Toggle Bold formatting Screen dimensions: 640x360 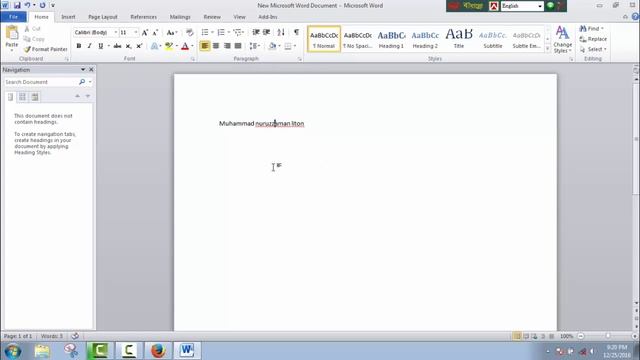pyautogui.click(x=79, y=46)
